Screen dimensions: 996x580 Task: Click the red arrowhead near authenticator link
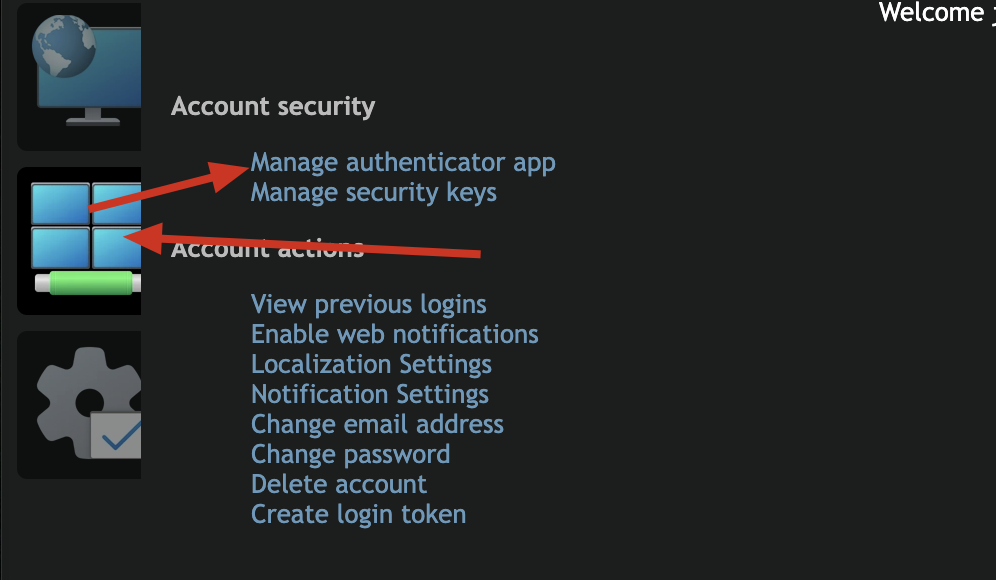click(229, 175)
